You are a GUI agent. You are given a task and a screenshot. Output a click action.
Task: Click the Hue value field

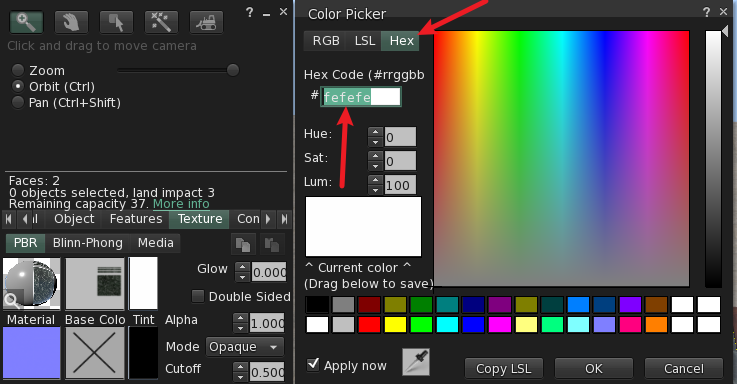click(400, 137)
